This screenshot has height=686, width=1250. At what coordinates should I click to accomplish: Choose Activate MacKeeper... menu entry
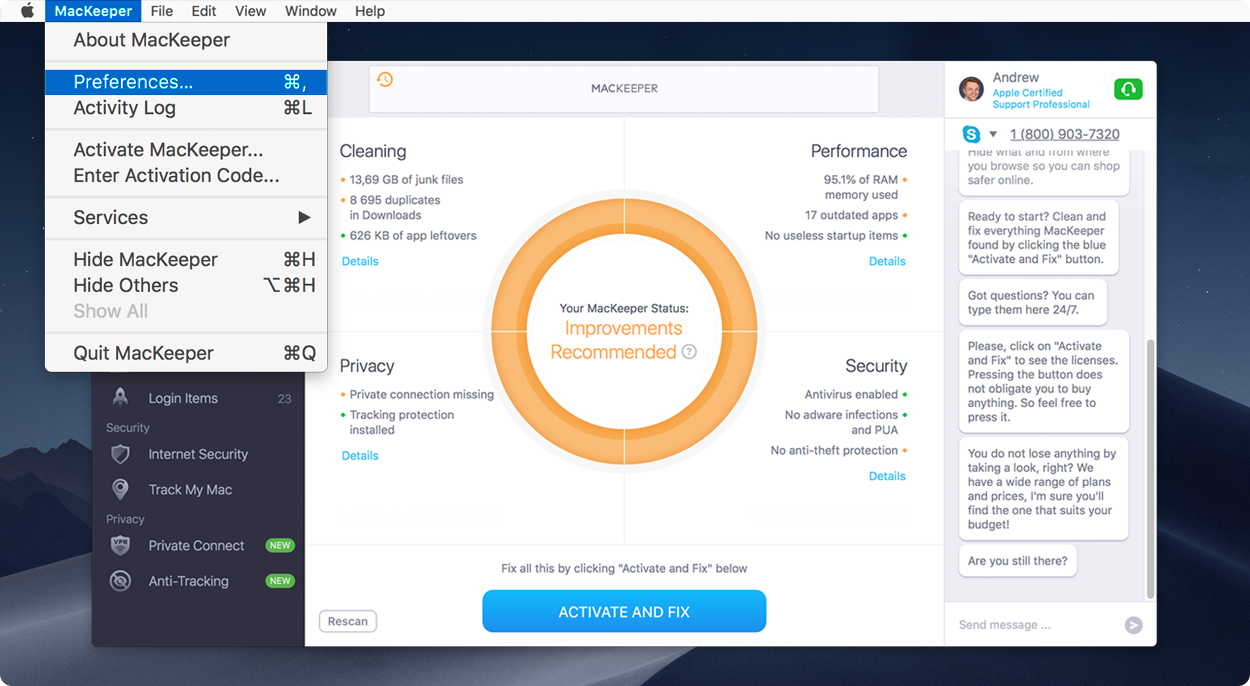pos(186,150)
